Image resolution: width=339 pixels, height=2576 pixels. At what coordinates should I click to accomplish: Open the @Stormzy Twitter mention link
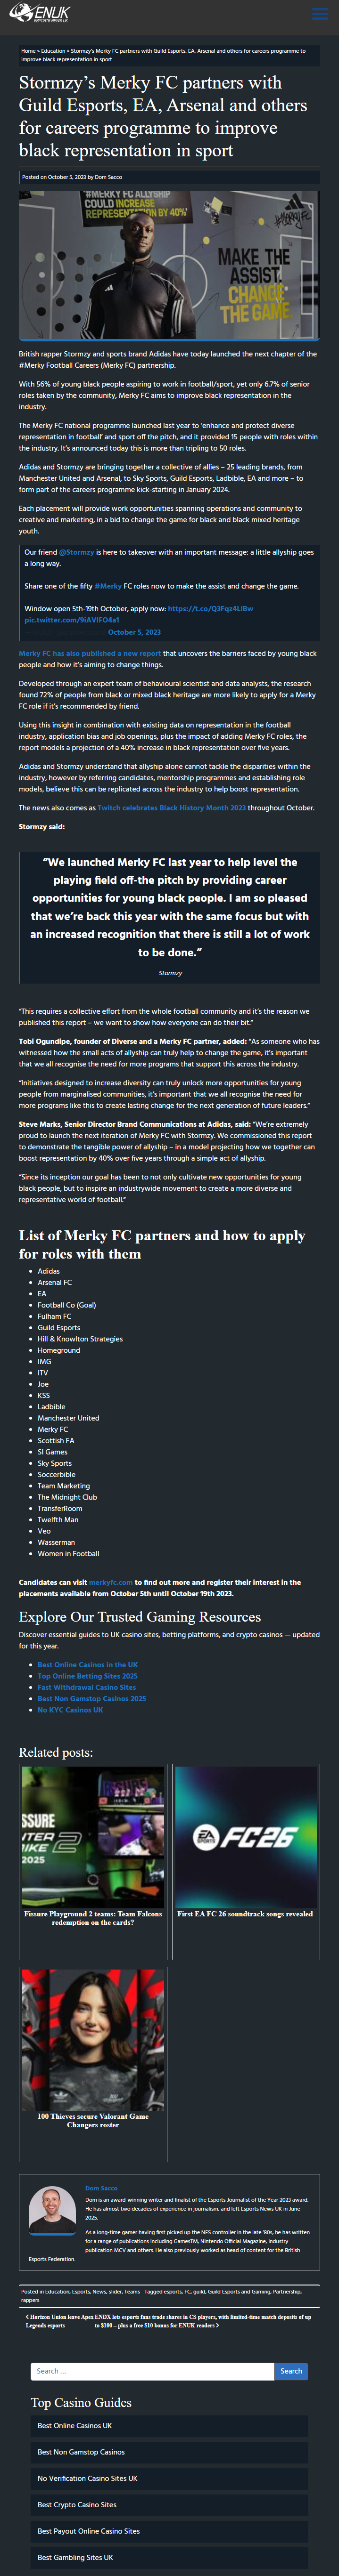pos(76,552)
